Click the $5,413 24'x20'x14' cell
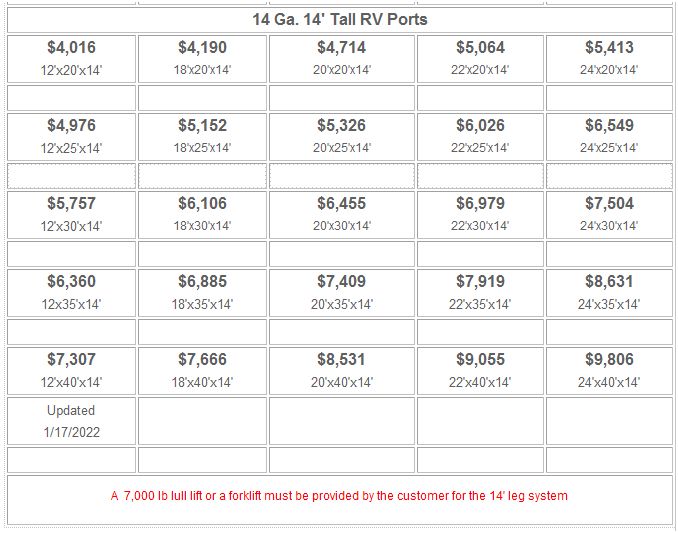This screenshot has width=678, height=533. 609,59
